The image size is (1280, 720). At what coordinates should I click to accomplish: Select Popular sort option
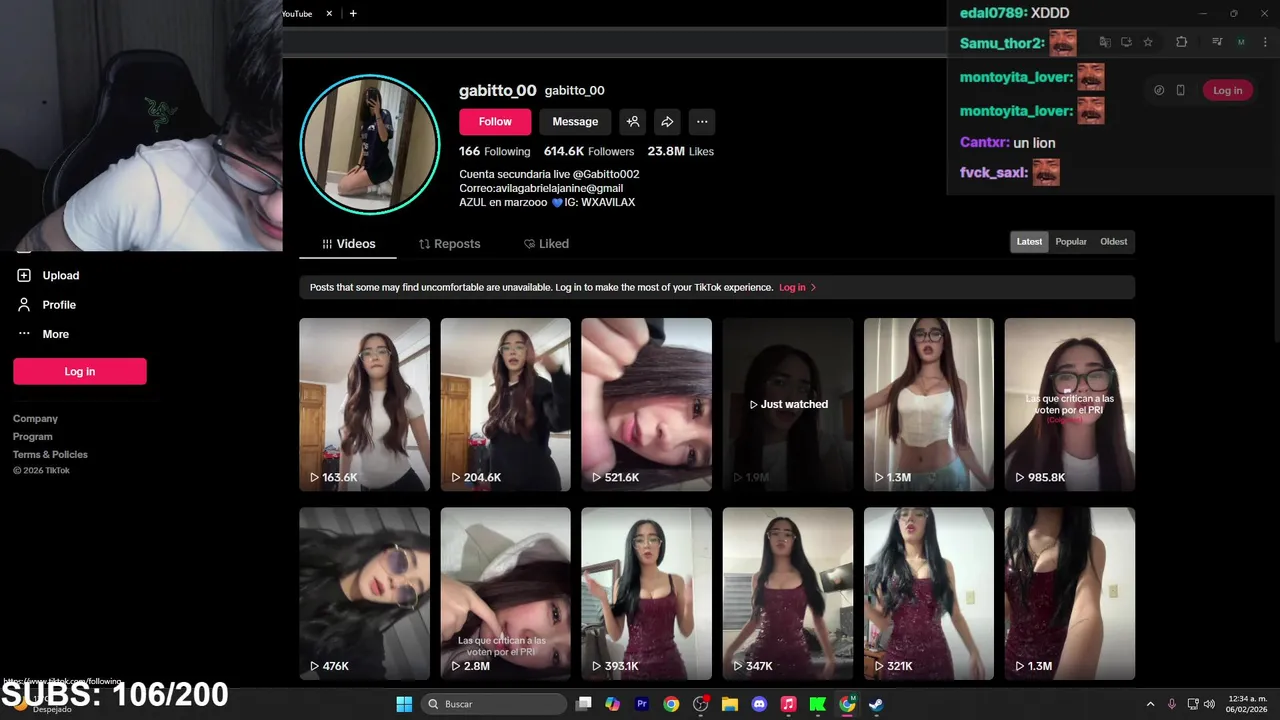click(x=1071, y=242)
